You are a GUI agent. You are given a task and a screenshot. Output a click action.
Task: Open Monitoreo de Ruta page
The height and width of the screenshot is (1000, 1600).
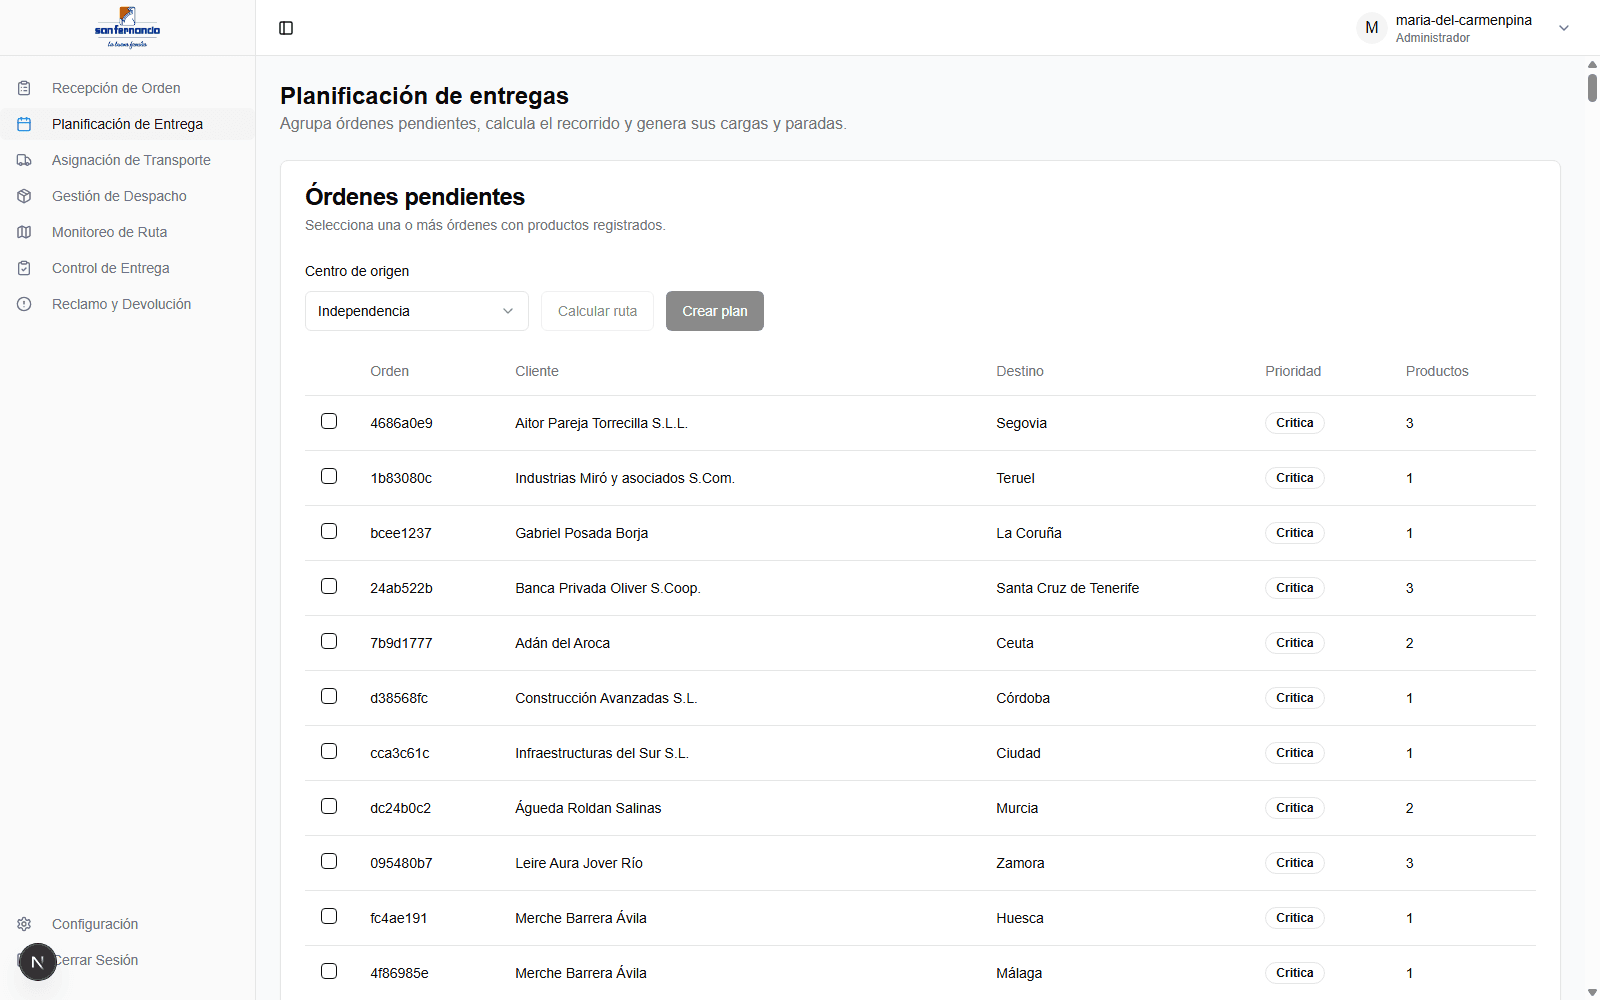coord(127,232)
